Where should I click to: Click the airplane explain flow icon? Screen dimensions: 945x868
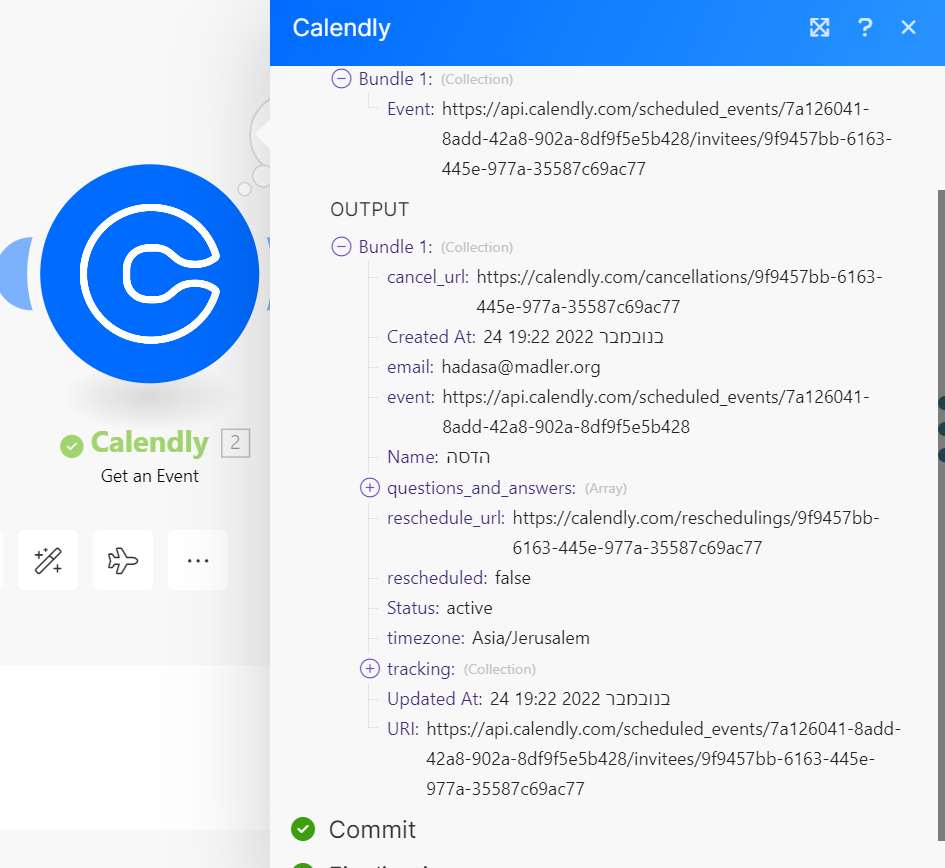123,560
